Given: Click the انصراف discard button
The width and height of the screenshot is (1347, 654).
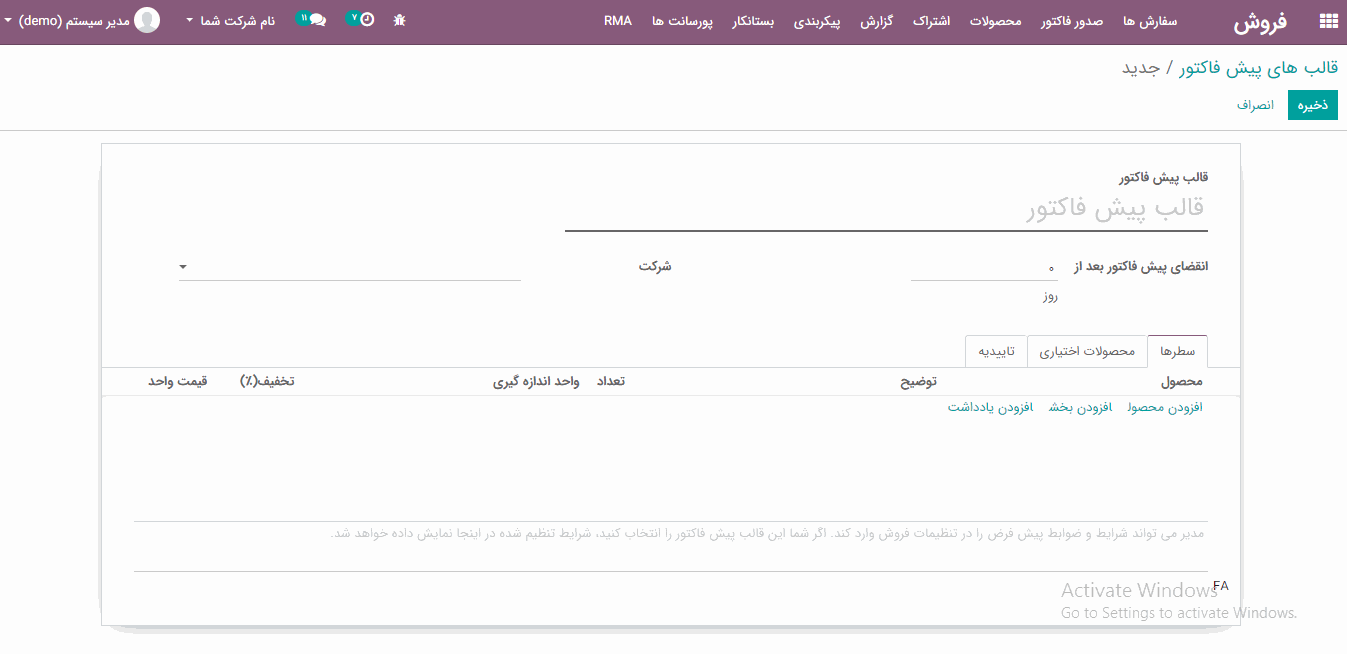Looking at the screenshot, I should pyautogui.click(x=1255, y=105).
